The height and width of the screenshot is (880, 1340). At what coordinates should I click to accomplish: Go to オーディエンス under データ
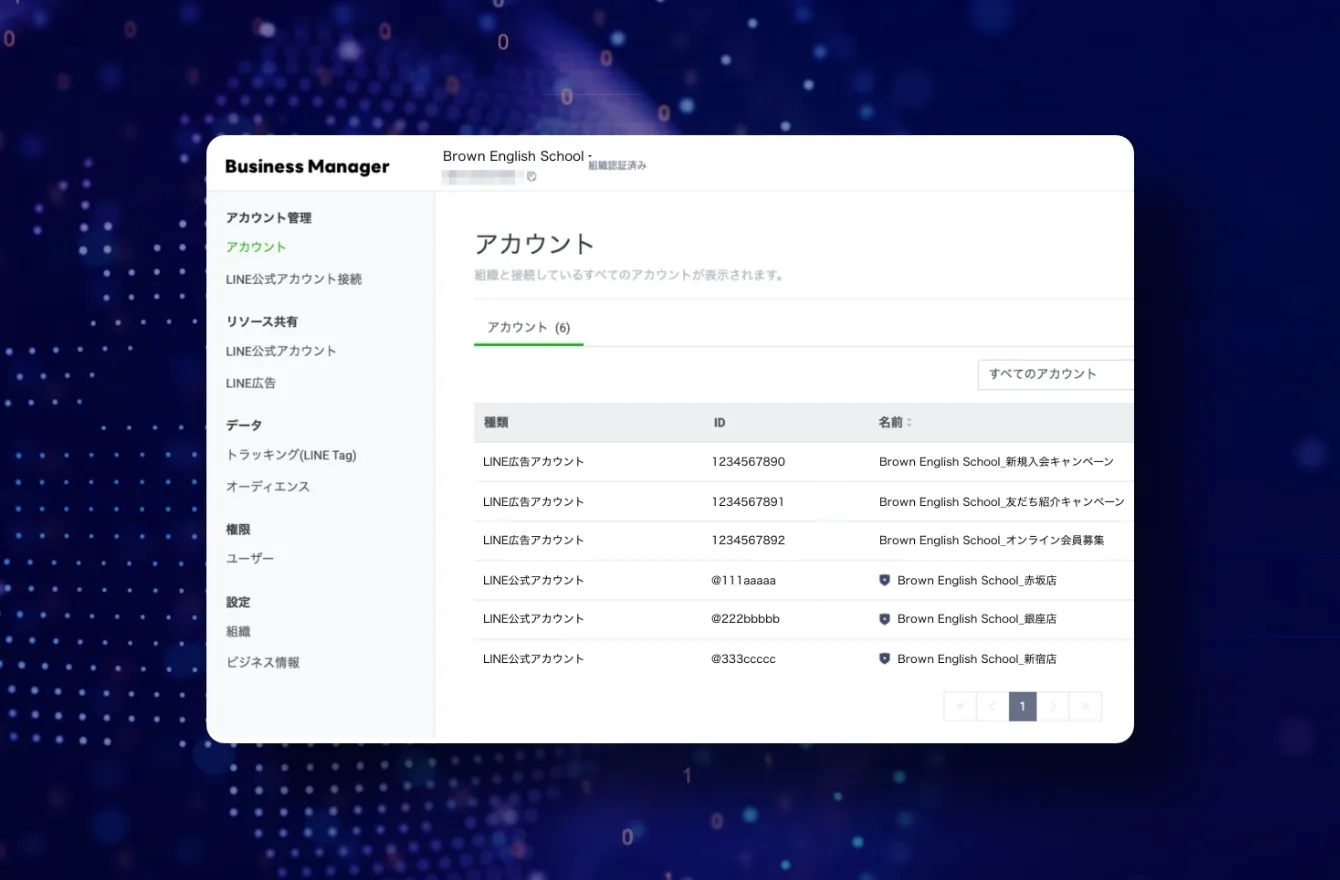coord(268,486)
